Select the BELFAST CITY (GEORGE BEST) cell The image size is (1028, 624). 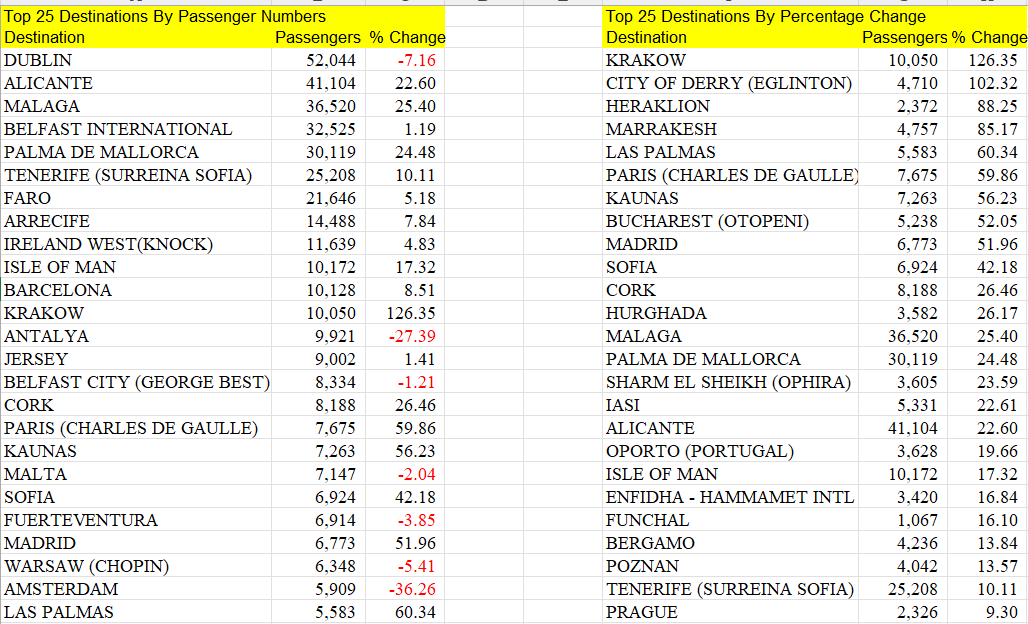click(136, 382)
